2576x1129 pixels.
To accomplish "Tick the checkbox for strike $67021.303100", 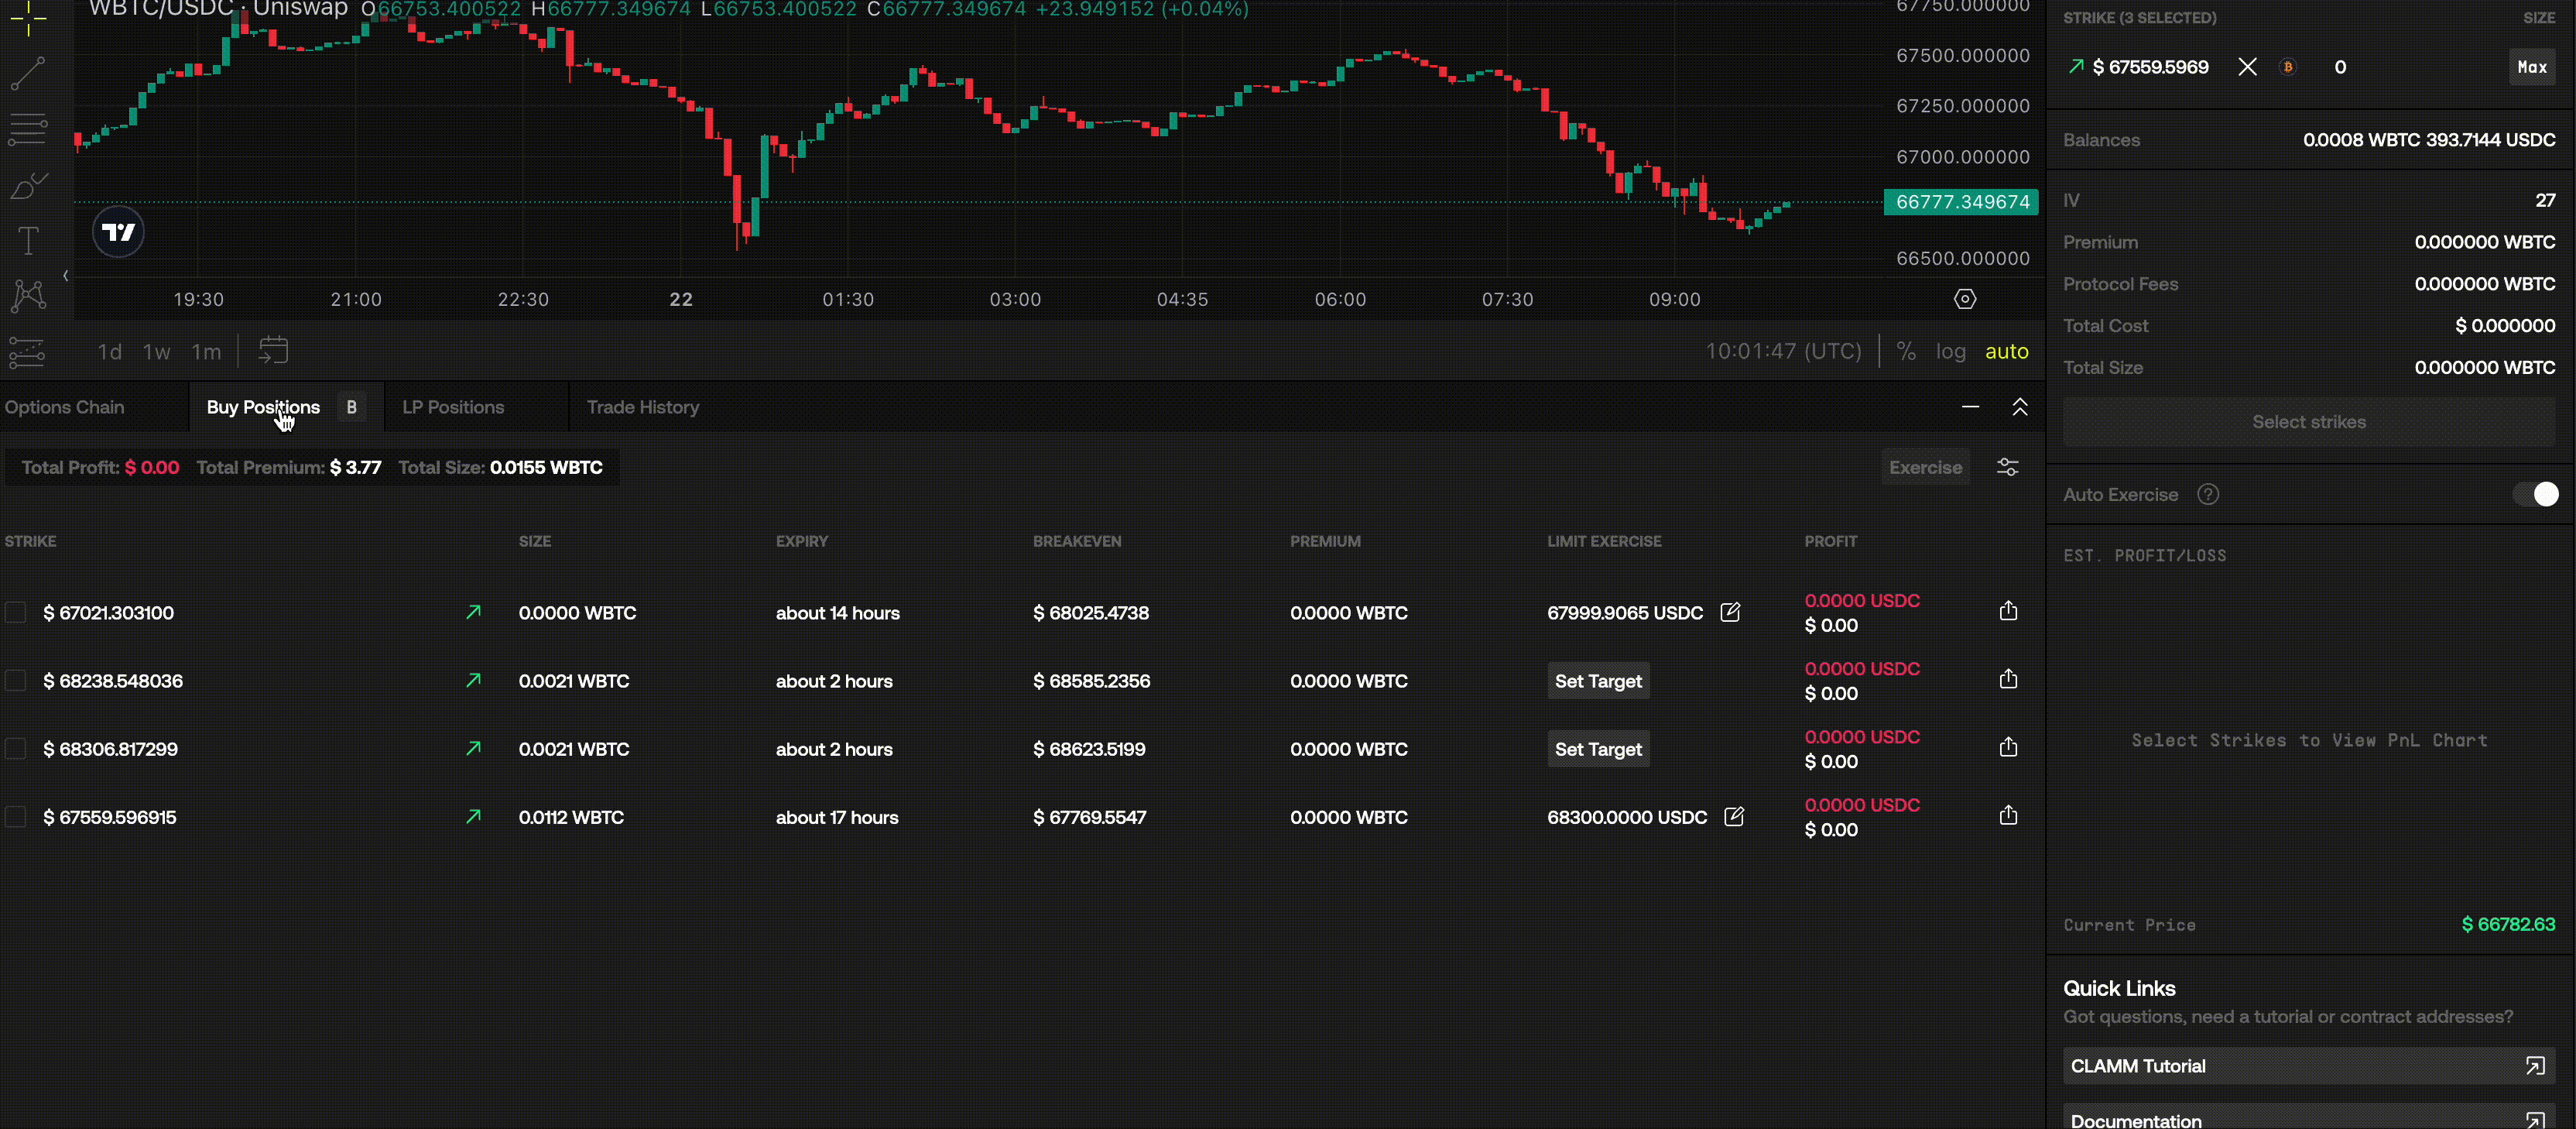I will pos(15,612).
